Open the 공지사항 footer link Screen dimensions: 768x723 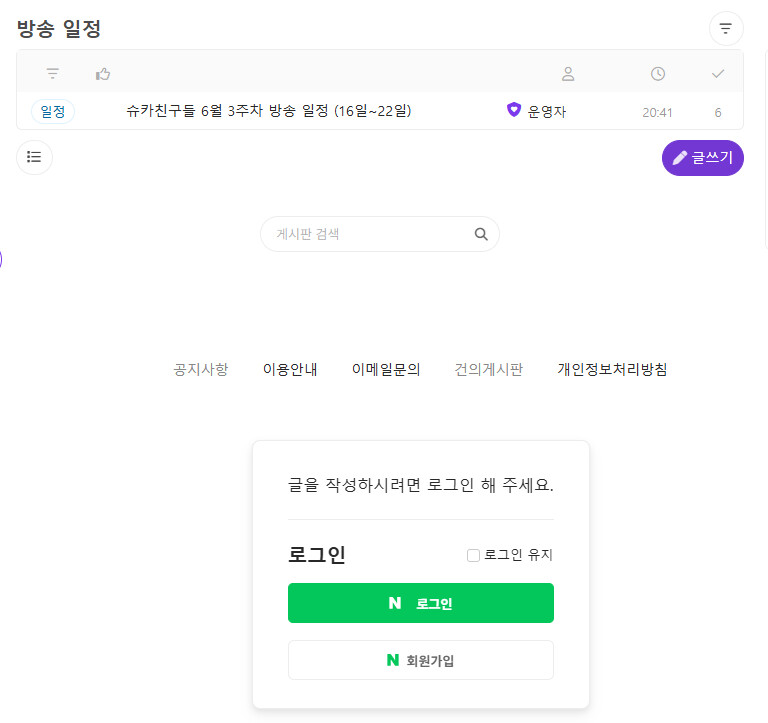point(201,369)
